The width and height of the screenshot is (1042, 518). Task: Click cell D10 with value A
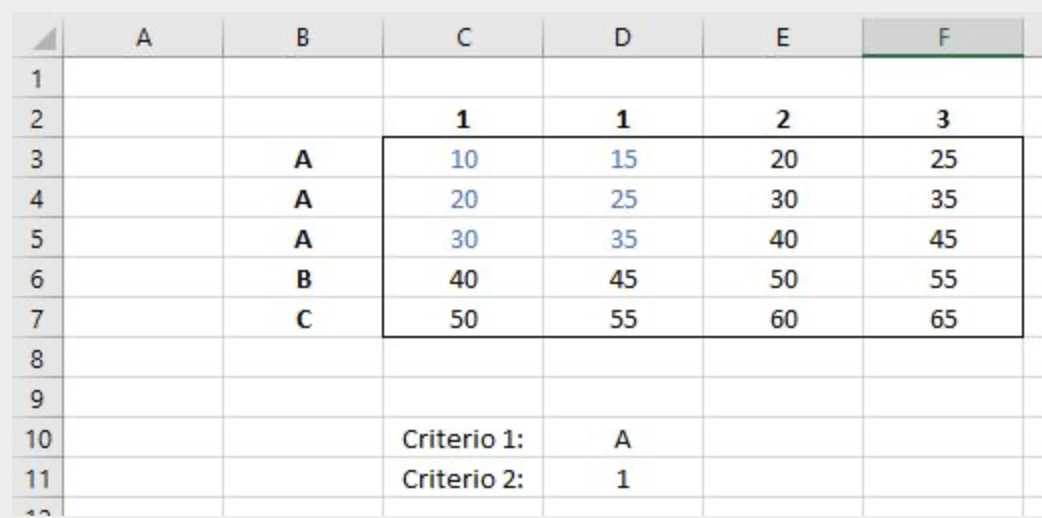click(x=622, y=438)
